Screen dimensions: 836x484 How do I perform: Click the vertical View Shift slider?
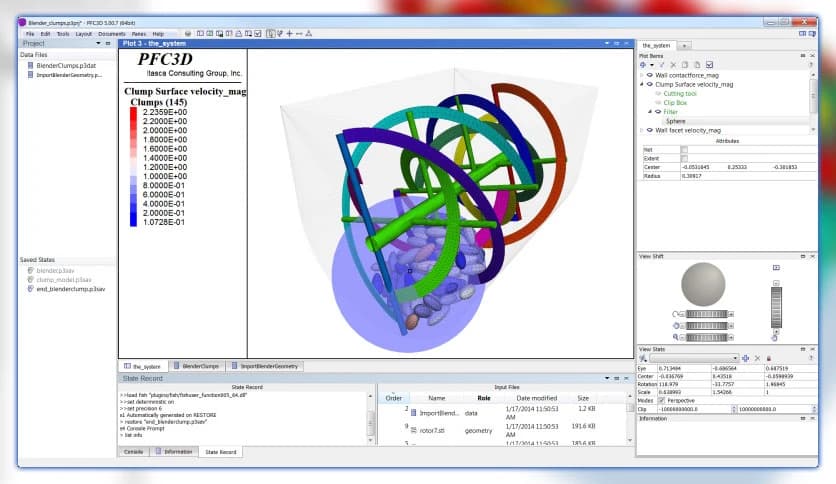[x=776, y=305]
